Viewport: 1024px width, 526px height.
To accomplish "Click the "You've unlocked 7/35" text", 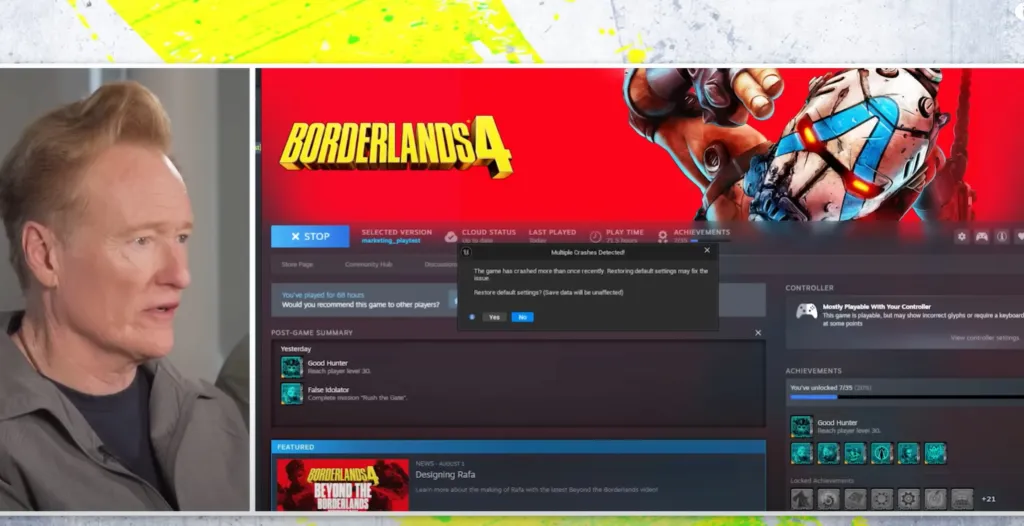I will click(x=822, y=387).
